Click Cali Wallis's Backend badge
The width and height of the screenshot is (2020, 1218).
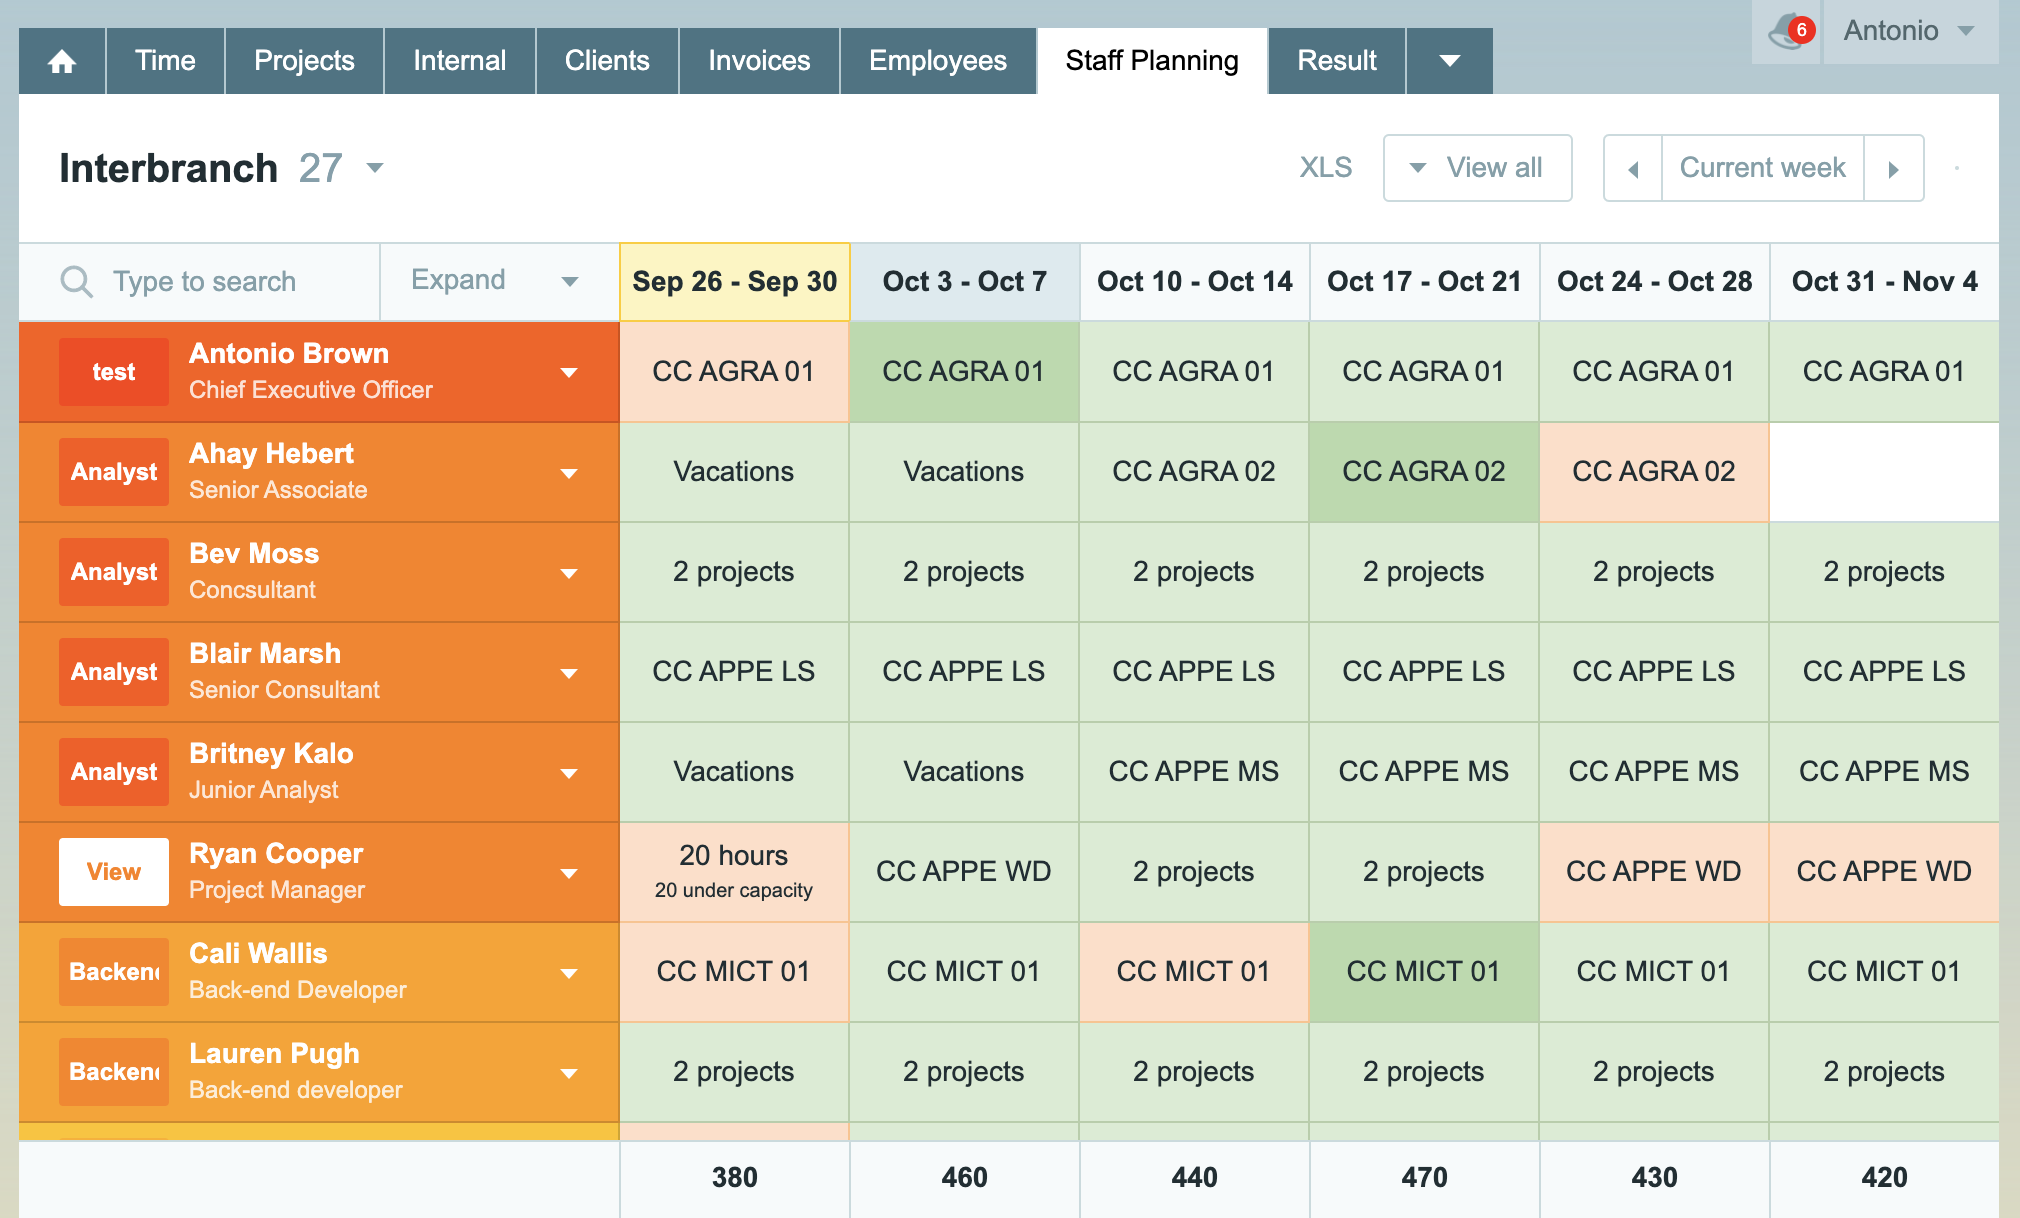114,972
